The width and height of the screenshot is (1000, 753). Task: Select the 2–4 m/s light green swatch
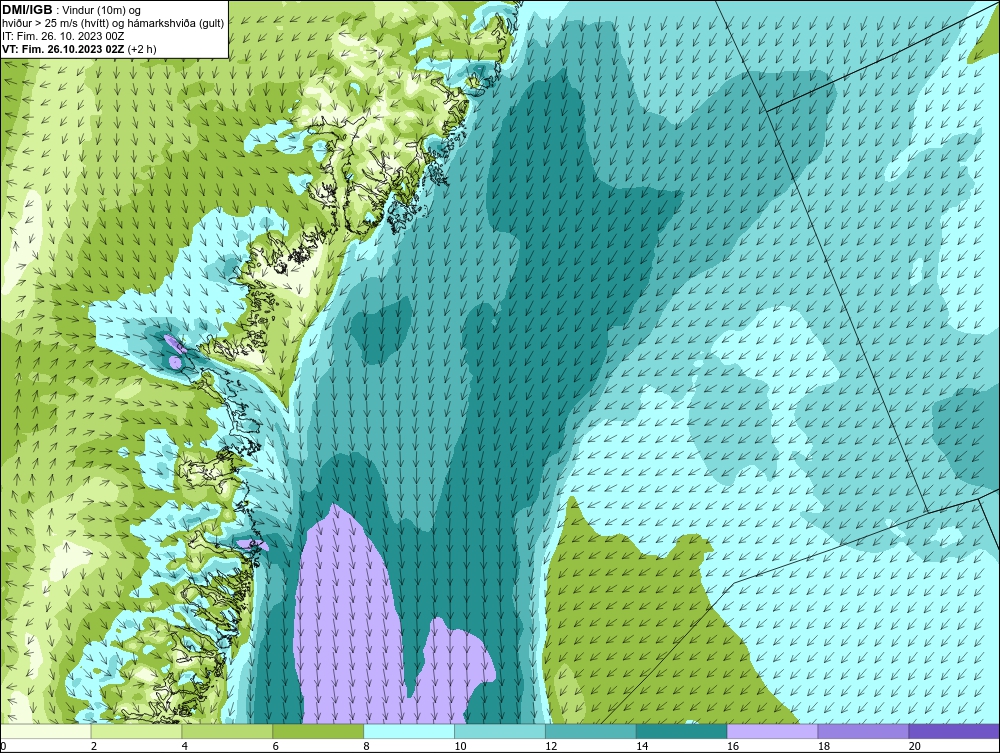point(136,731)
